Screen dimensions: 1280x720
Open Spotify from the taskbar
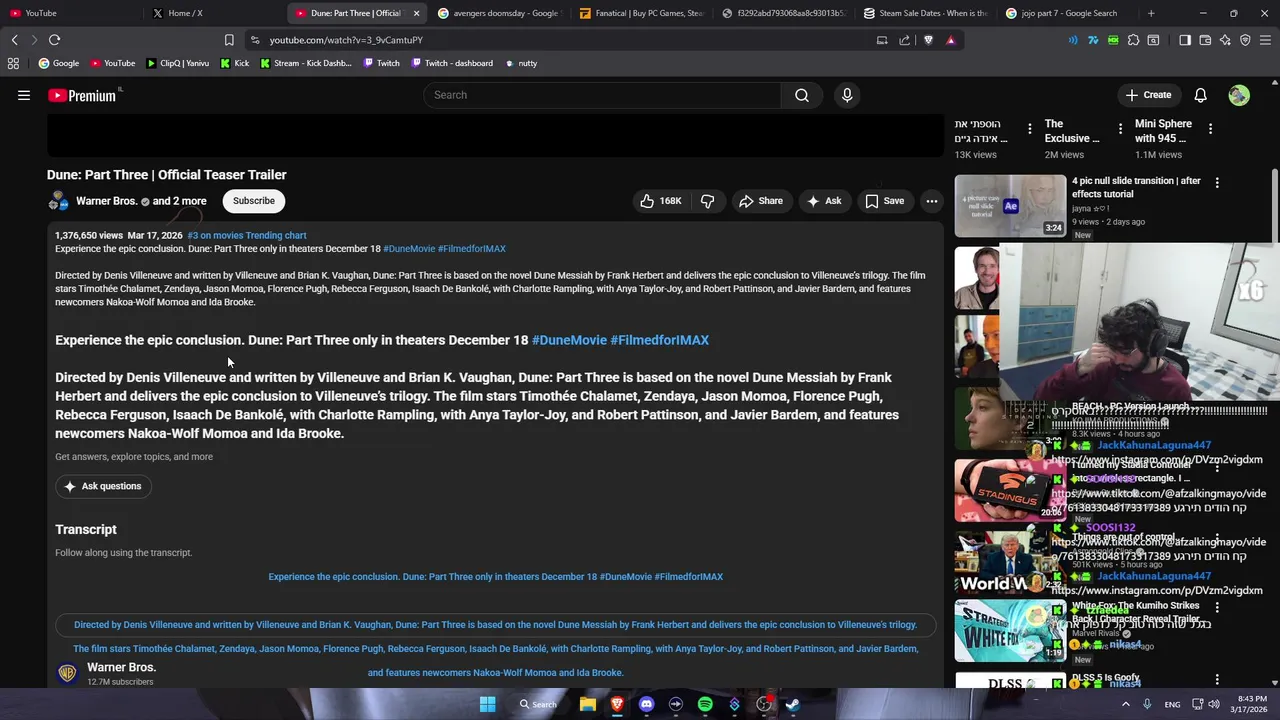coord(705,704)
